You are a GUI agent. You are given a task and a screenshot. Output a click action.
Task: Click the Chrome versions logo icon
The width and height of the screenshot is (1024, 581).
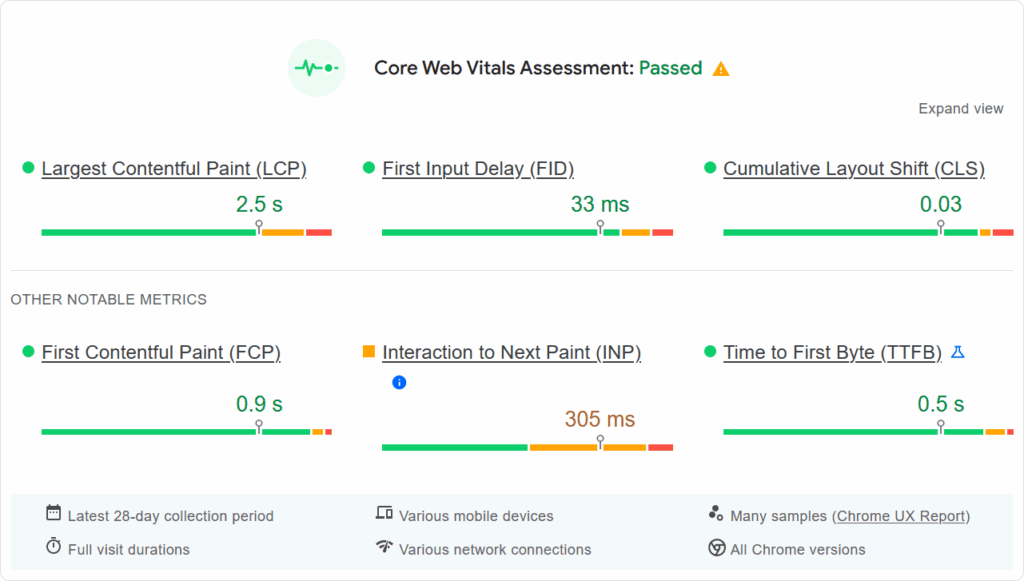pos(716,548)
